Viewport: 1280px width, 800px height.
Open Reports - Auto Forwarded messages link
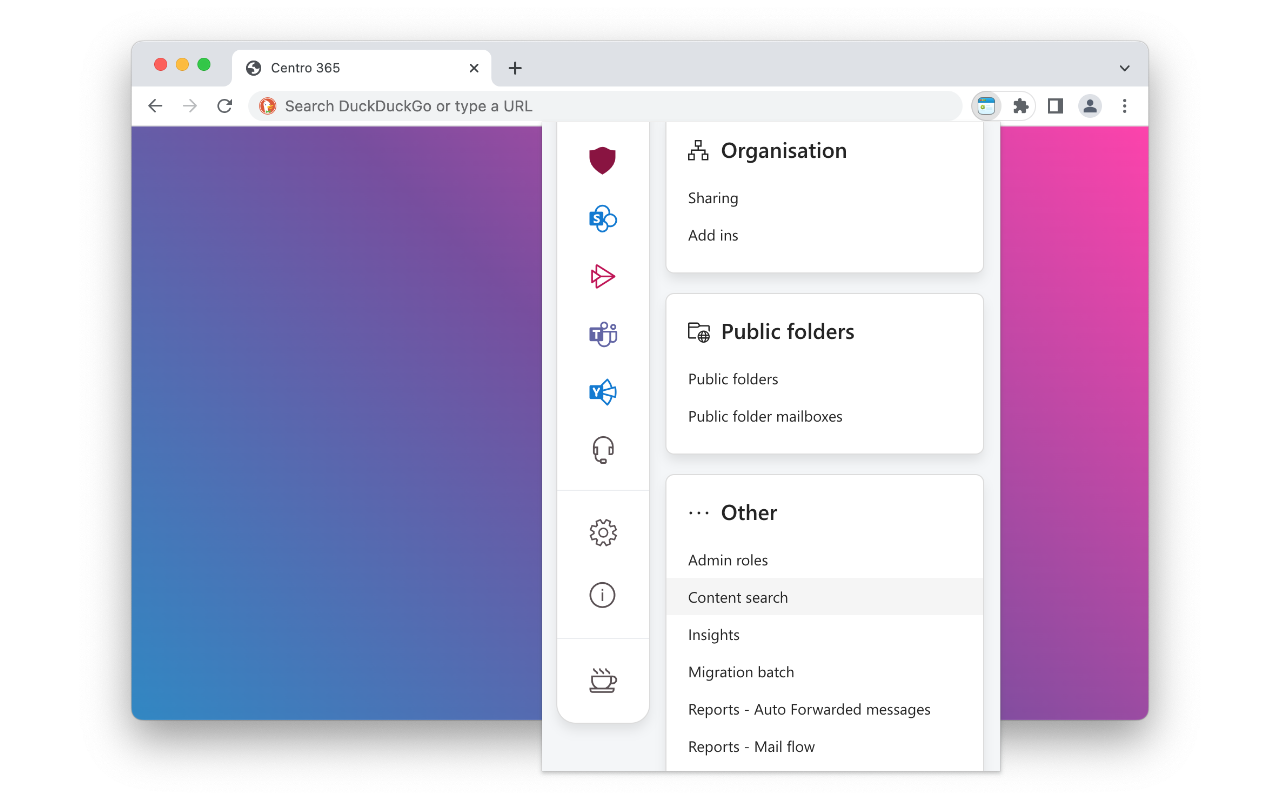tap(809, 709)
